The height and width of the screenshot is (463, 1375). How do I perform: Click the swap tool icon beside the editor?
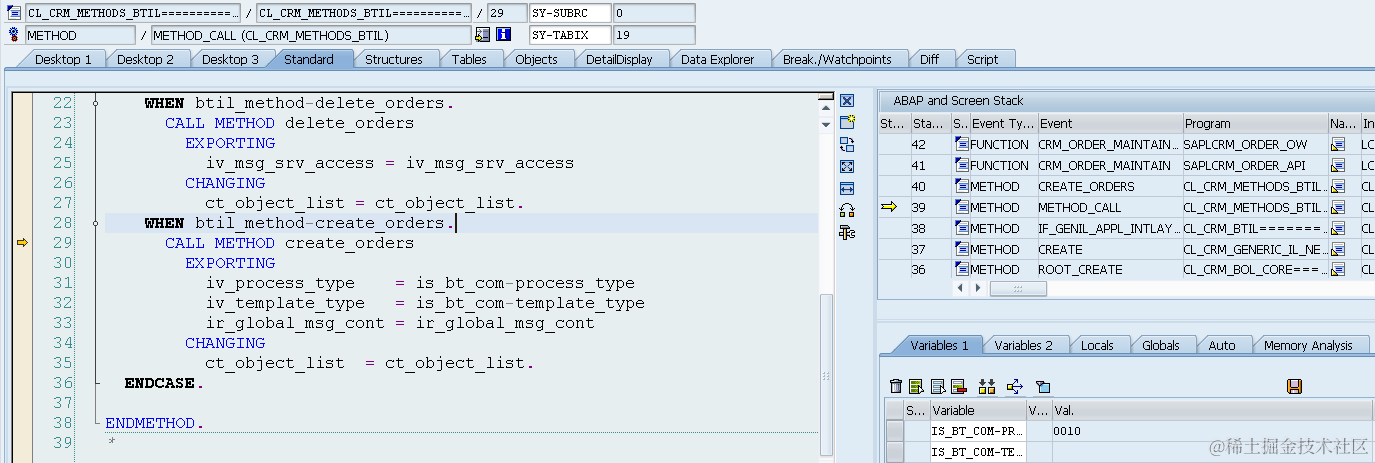(x=847, y=211)
